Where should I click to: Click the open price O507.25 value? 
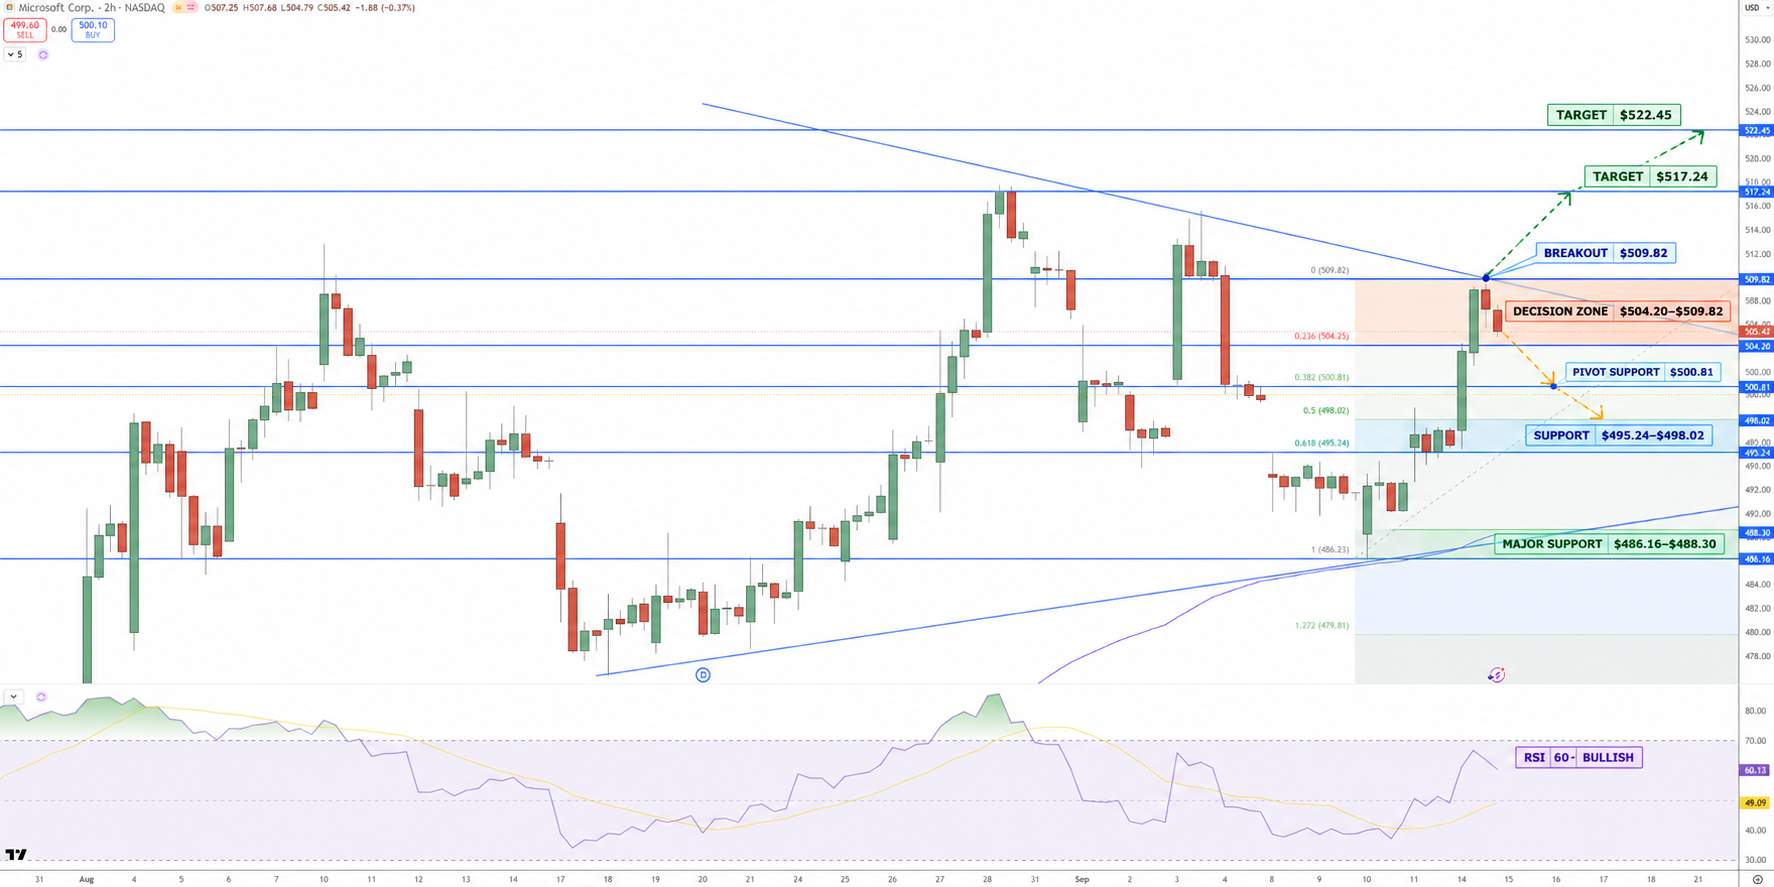[223, 7]
